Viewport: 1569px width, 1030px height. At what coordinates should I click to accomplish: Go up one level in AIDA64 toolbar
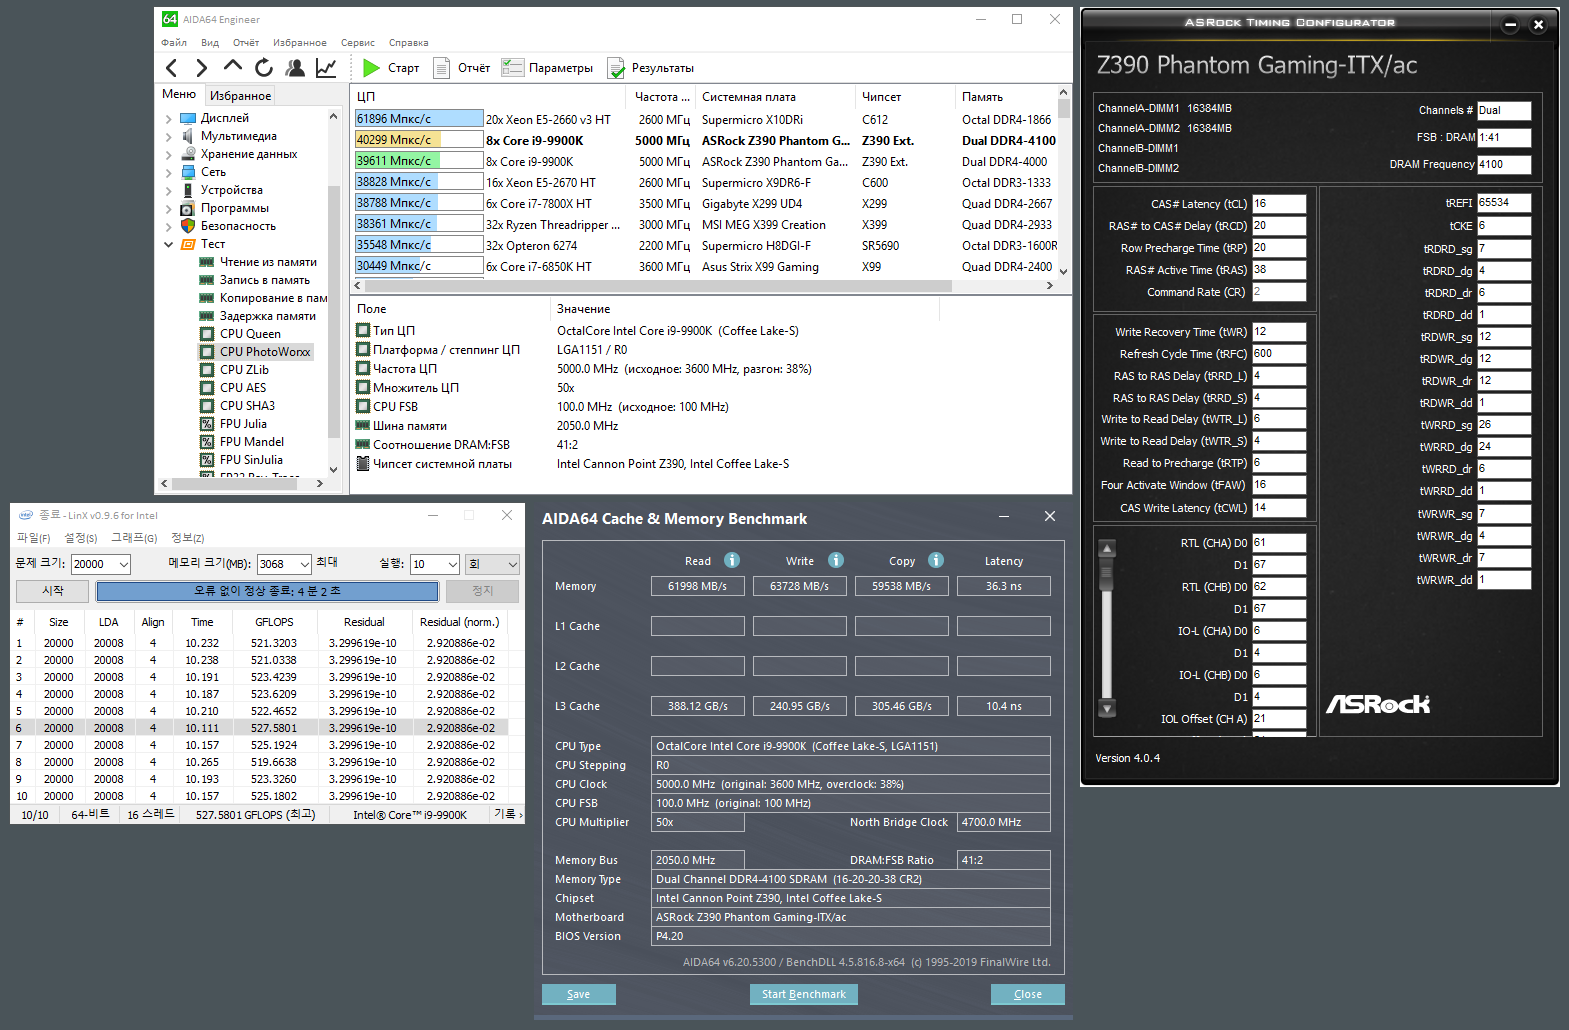[x=233, y=67]
